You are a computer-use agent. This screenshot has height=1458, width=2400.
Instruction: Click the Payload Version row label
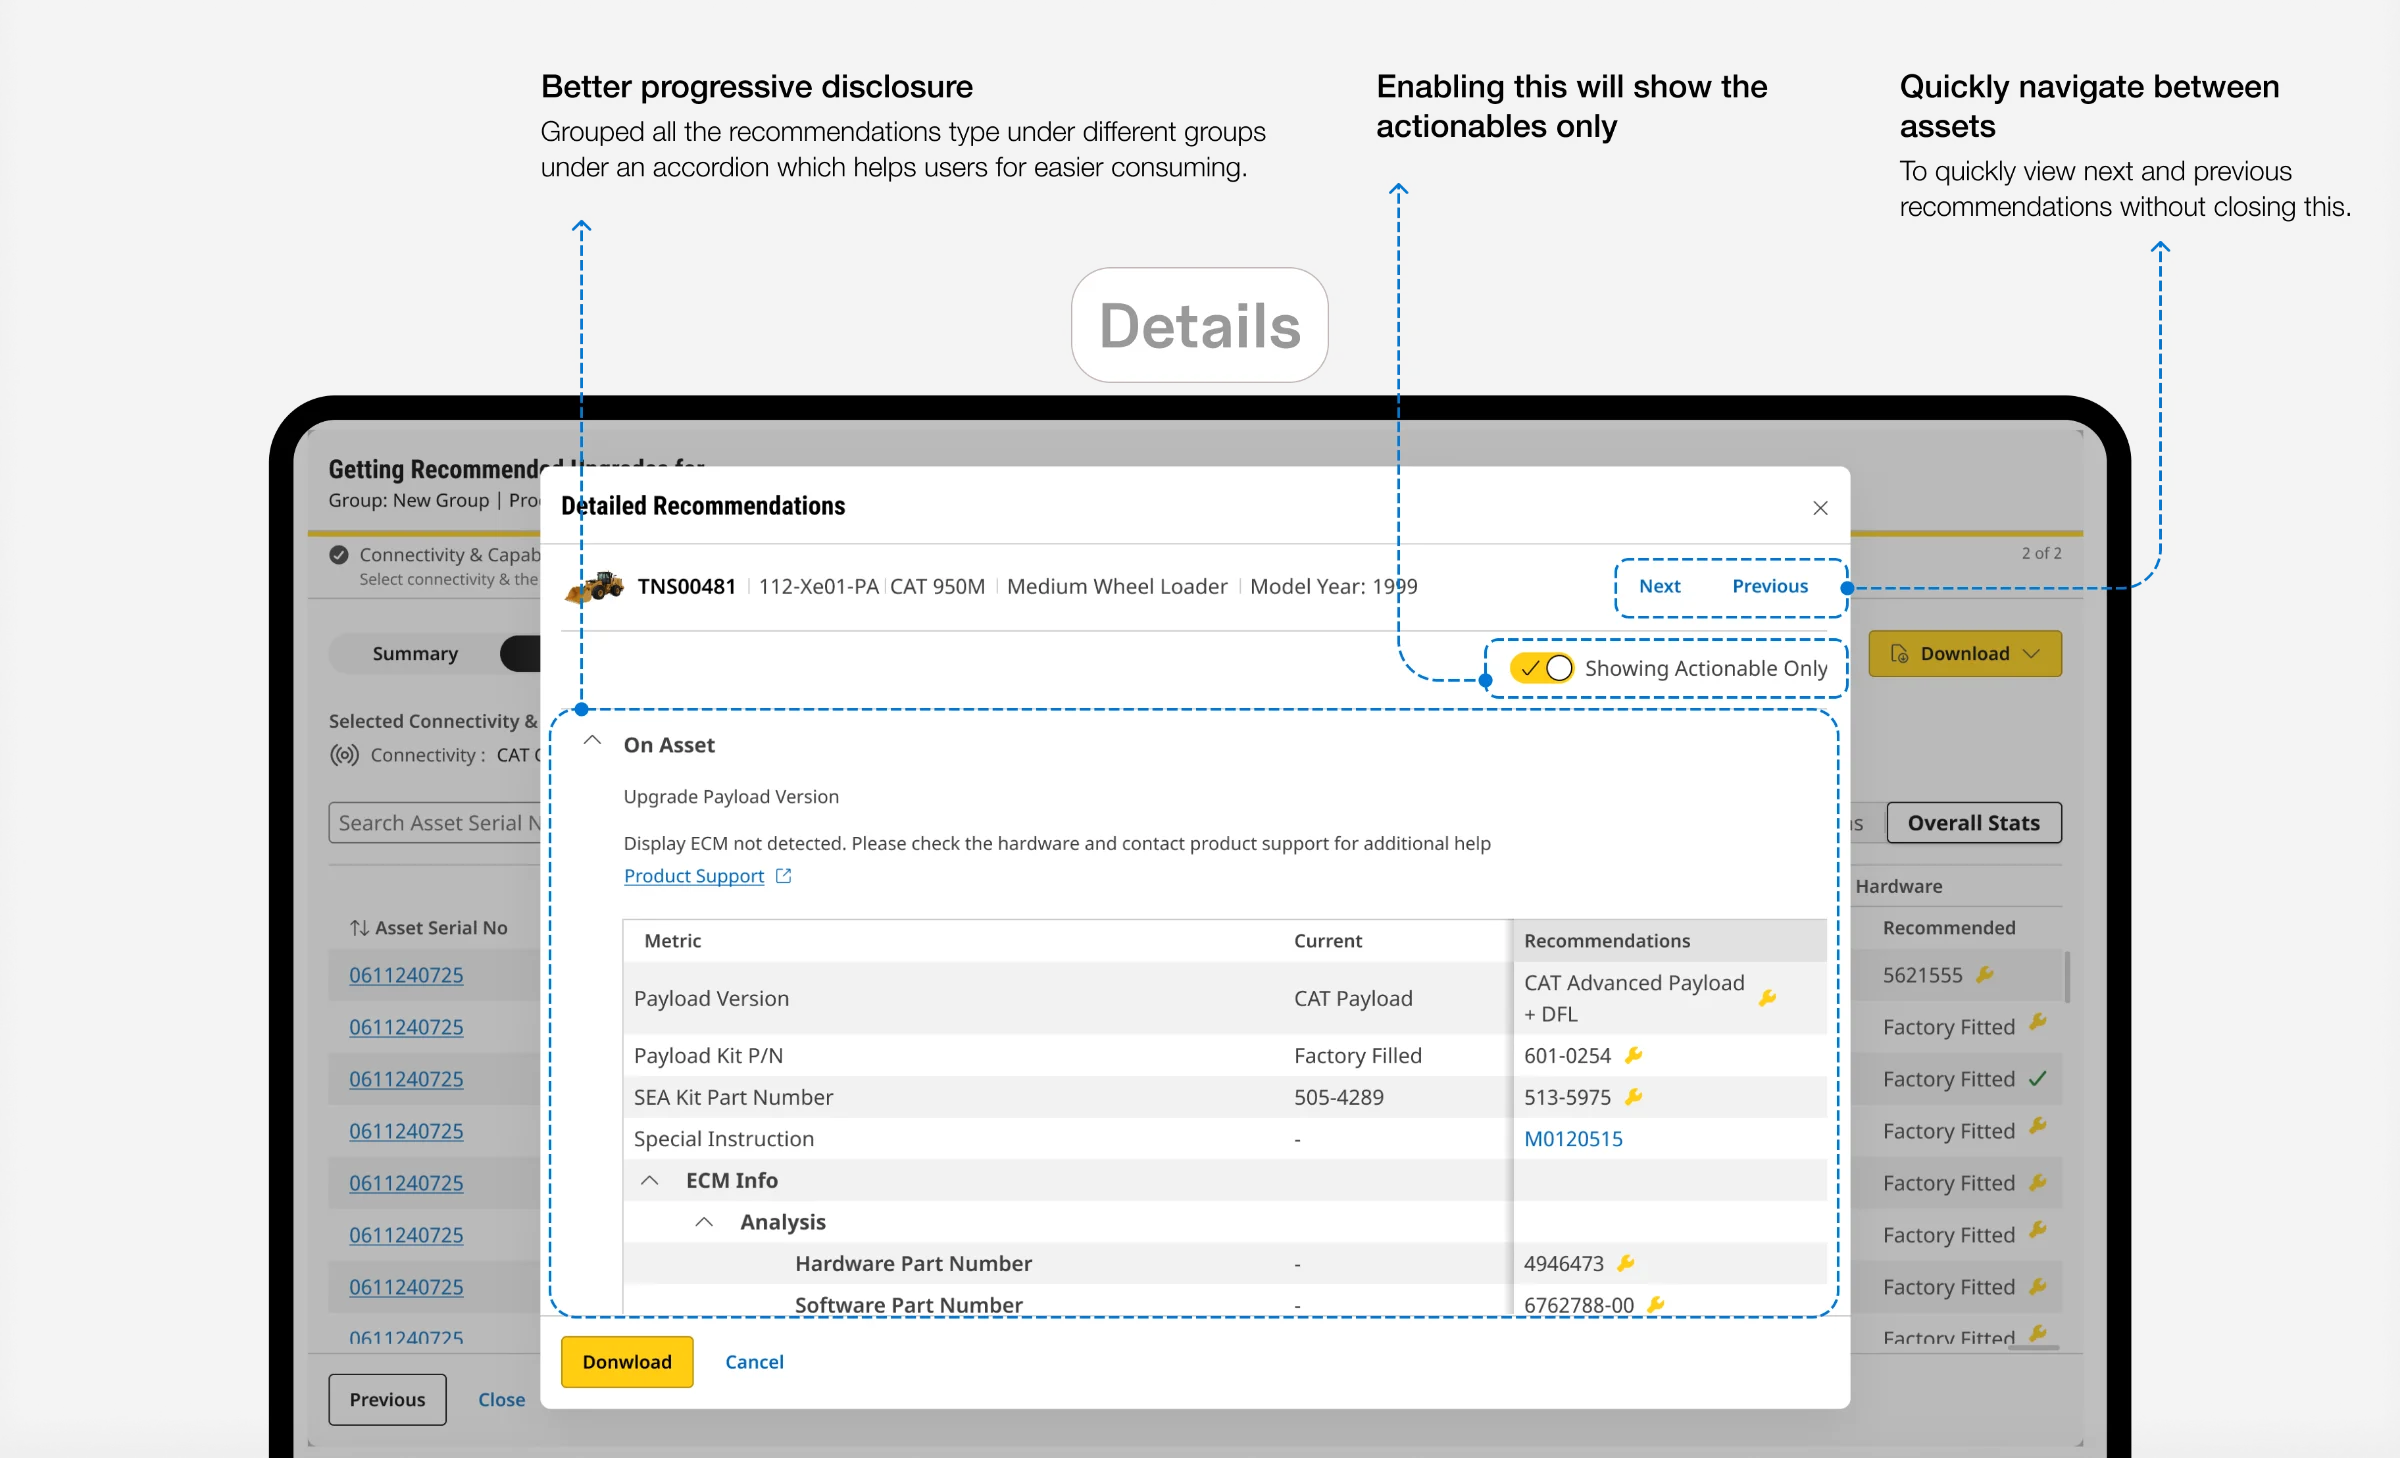(711, 998)
